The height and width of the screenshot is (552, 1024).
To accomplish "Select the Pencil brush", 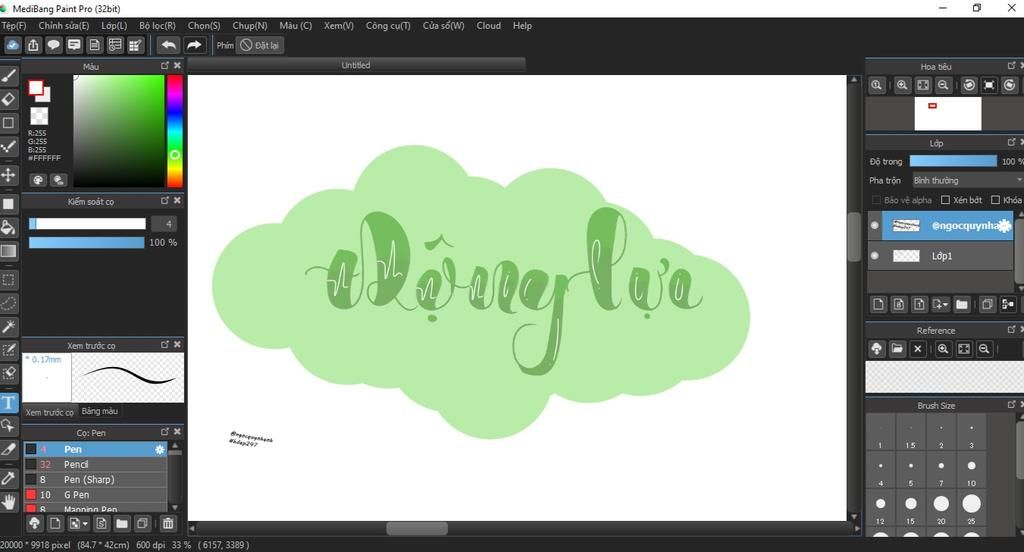I will (x=96, y=464).
